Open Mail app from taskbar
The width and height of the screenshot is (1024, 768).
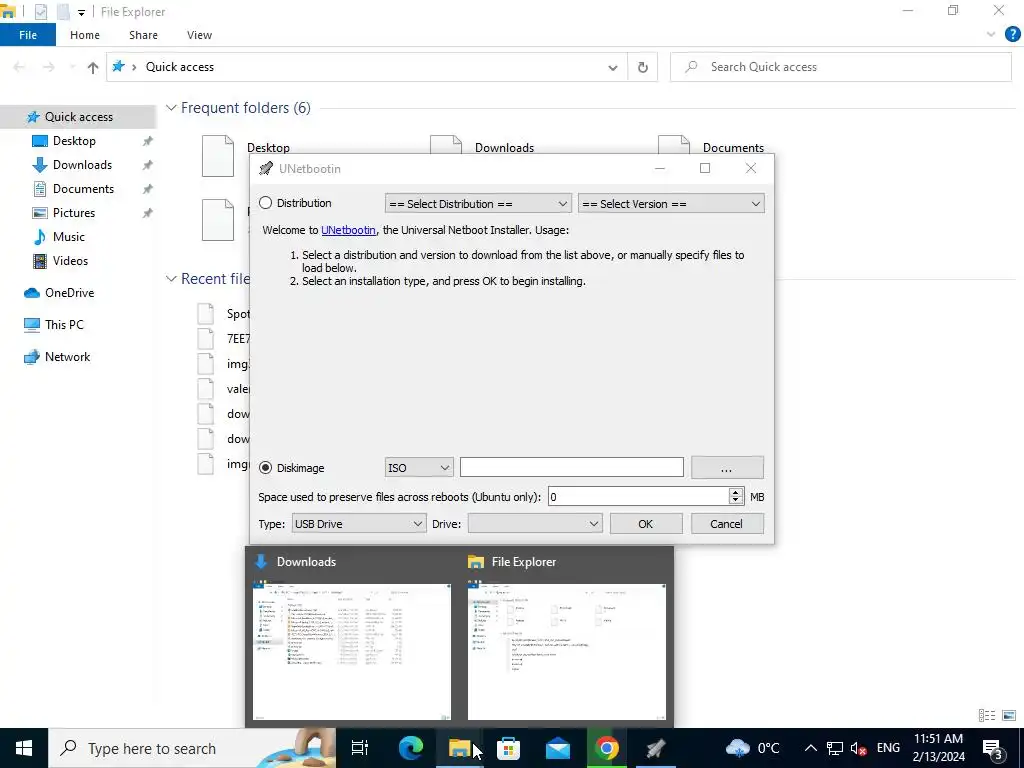click(557, 748)
